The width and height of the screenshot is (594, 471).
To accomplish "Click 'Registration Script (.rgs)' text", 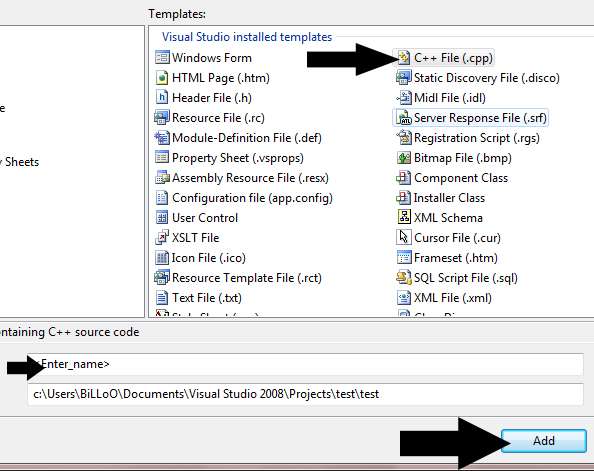I will 477,138.
